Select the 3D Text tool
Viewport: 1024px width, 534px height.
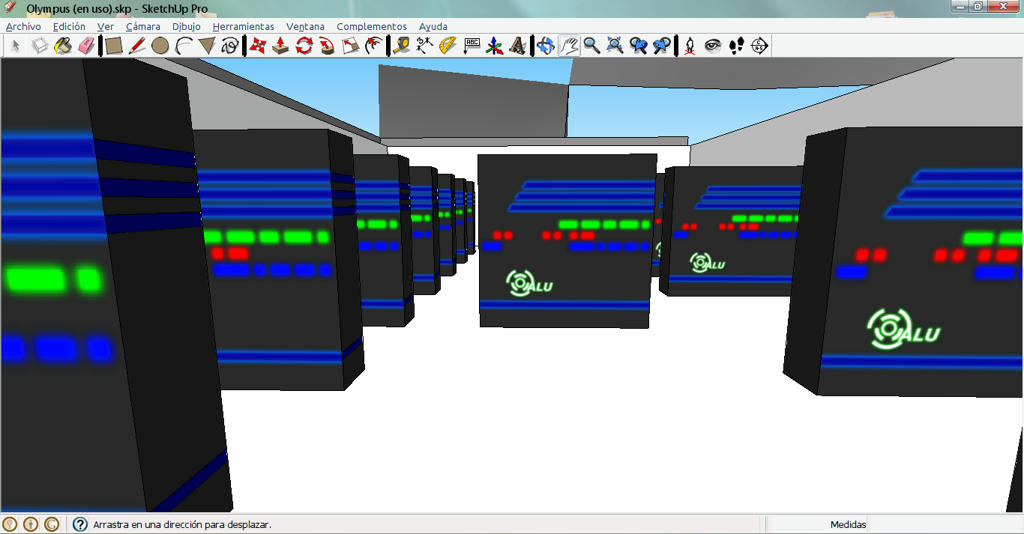point(518,46)
